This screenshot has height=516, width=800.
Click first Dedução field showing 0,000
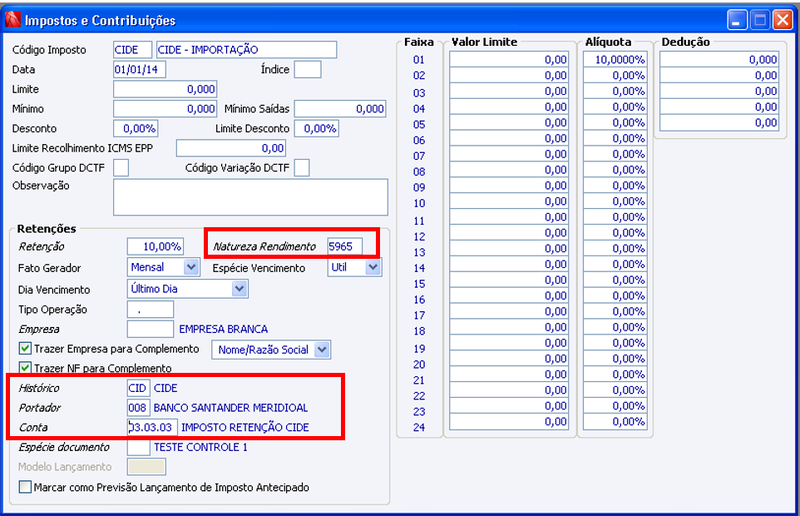click(719, 59)
